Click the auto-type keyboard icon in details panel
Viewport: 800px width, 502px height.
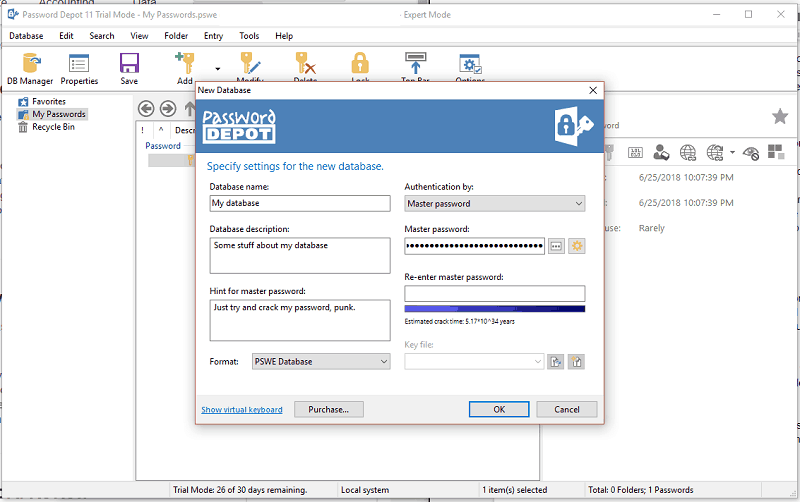pyautogui.click(x=635, y=152)
